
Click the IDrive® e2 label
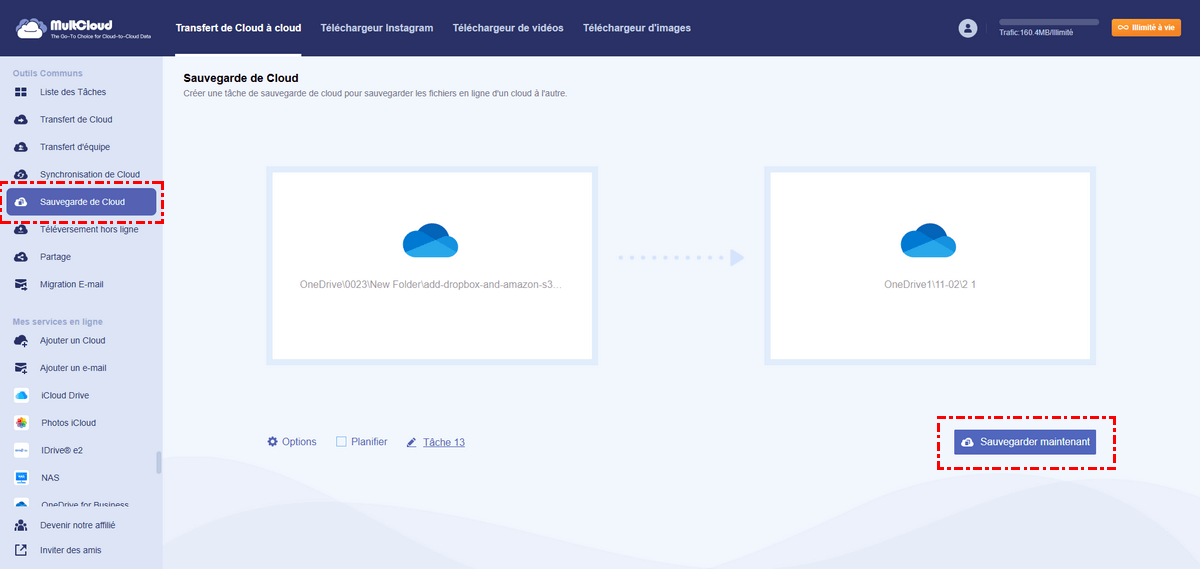[x=62, y=450]
